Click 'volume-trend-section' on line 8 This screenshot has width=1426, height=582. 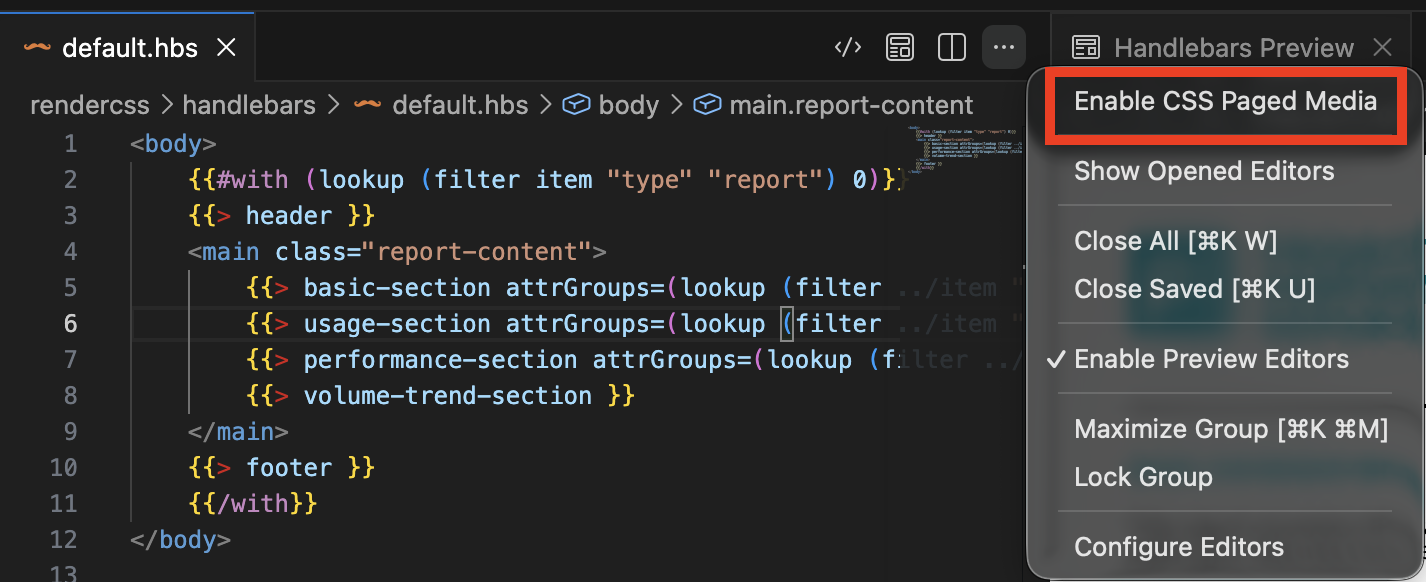pos(448,396)
